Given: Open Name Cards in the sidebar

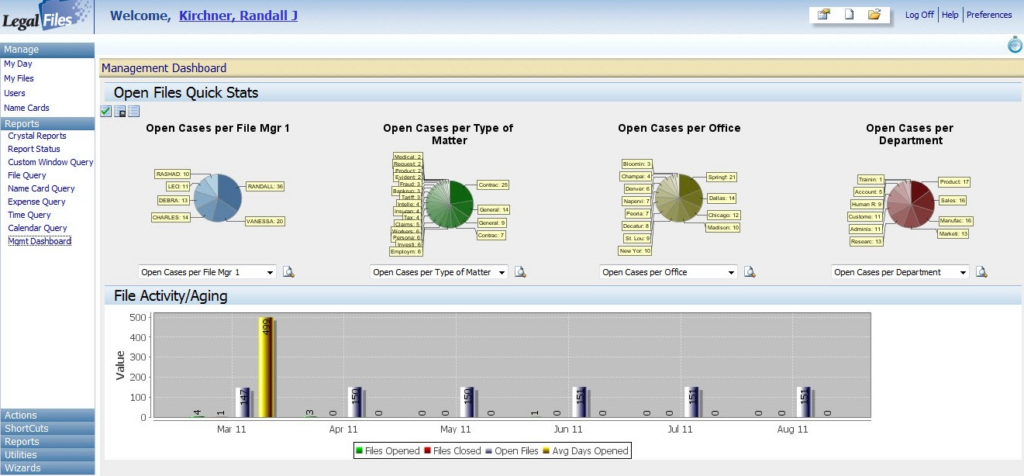Looking at the screenshot, I should click(x=26, y=108).
